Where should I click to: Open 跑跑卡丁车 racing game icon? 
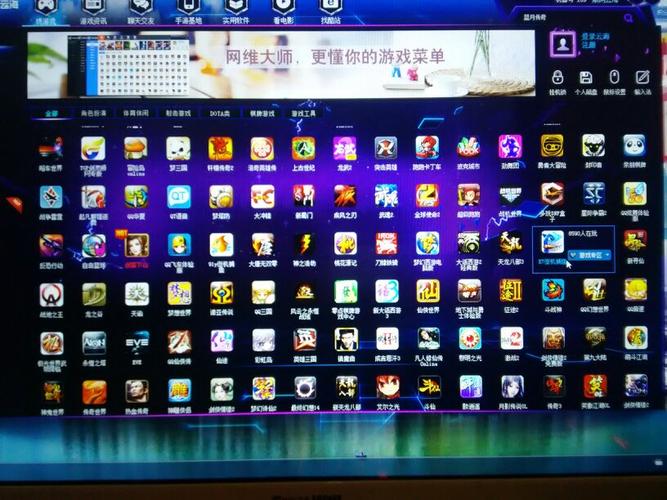[428, 148]
